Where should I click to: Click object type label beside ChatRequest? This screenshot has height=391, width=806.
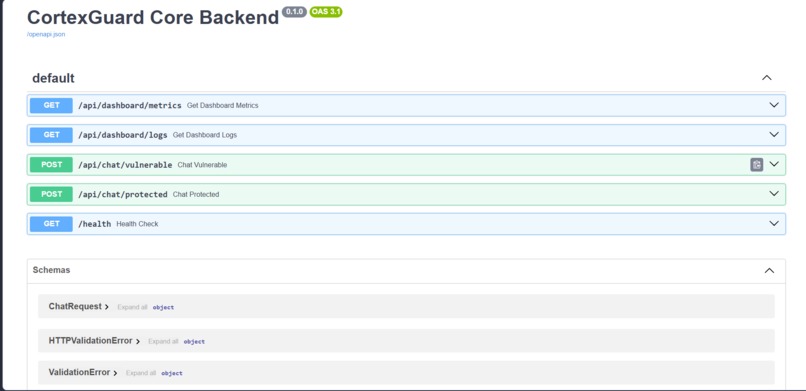[163, 307]
